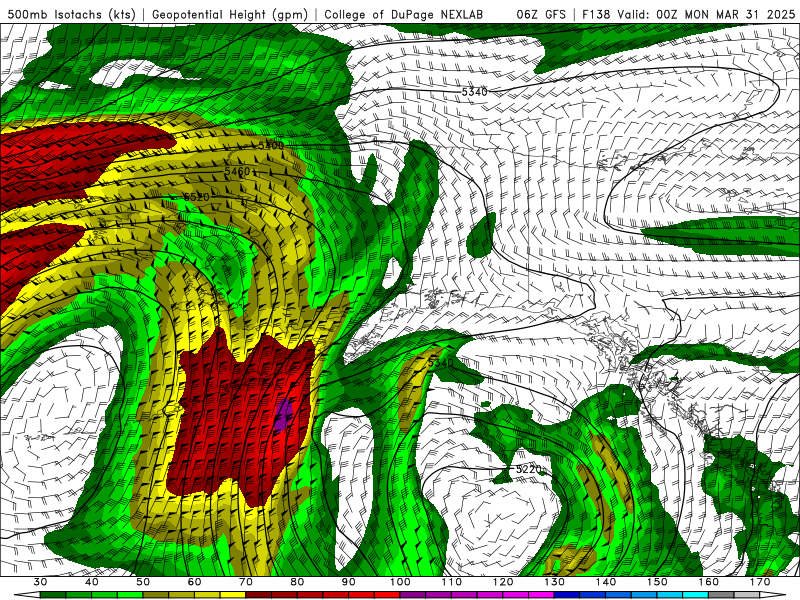Select the 110 label on the isotach legend
Screen dimensions: 800x600
(x=452, y=582)
